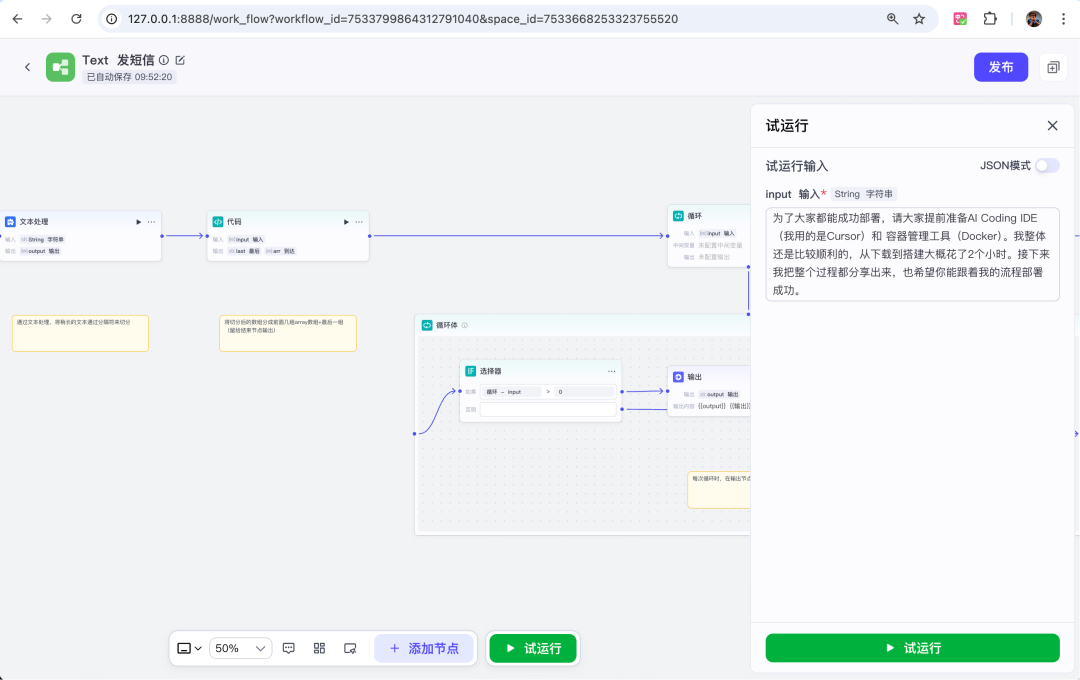The image size is (1080, 680).
Task: Run the 代码 node with its play icon
Action: pyautogui.click(x=346, y=222)
